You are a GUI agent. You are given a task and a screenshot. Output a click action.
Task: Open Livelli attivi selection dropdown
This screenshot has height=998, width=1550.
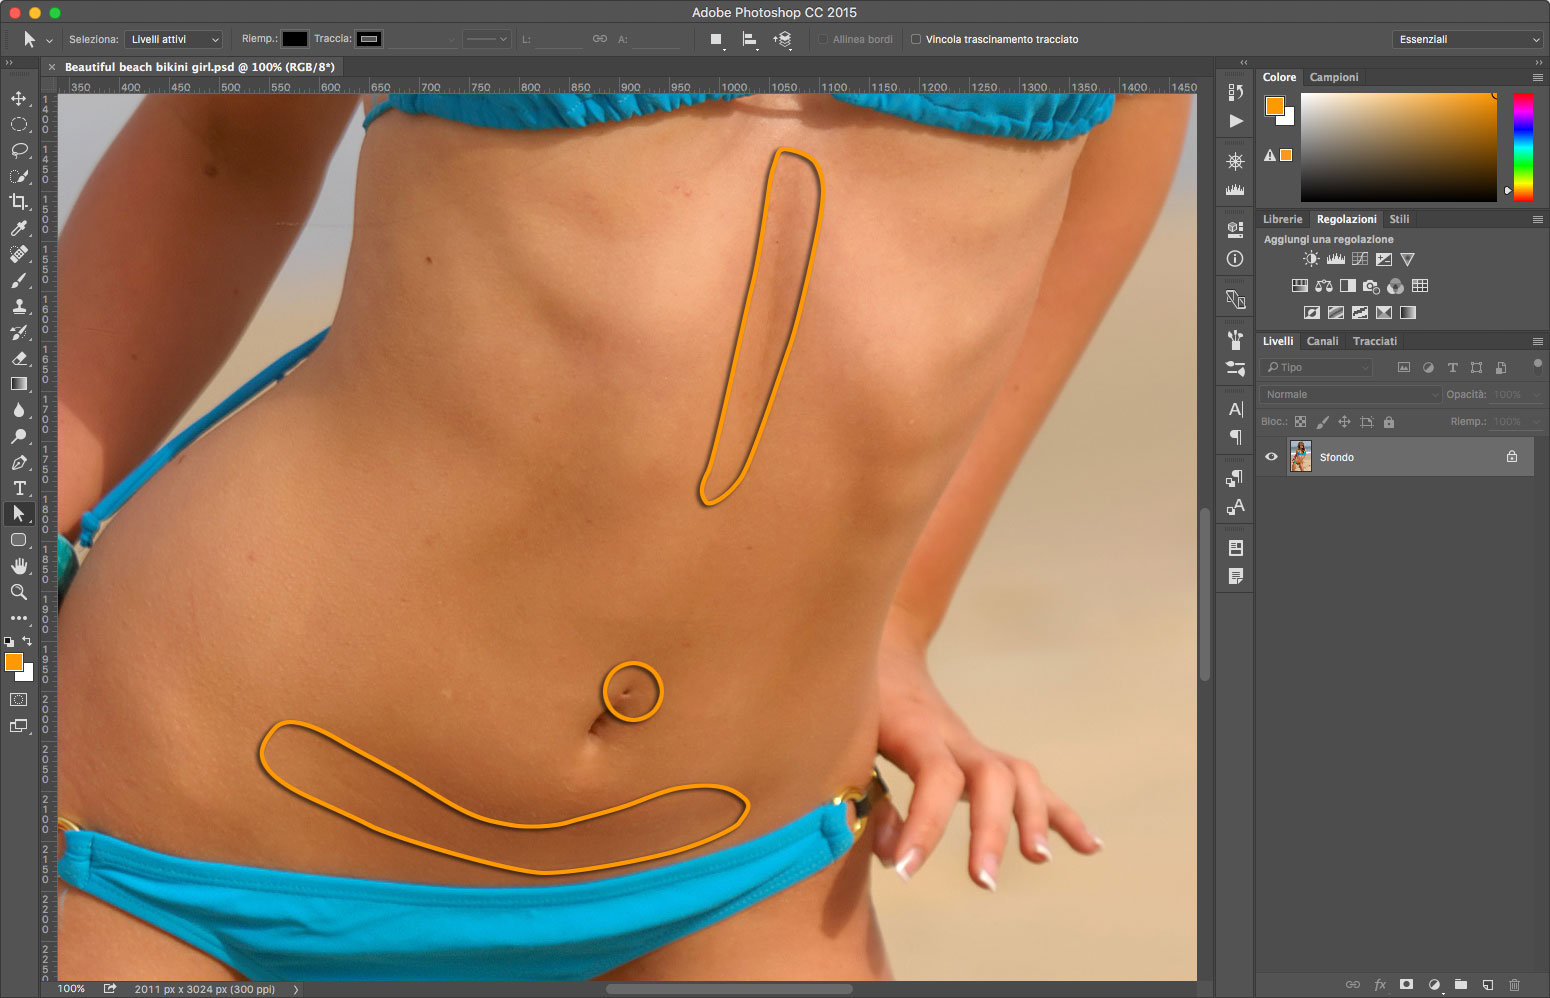click(x=173, y=39)
